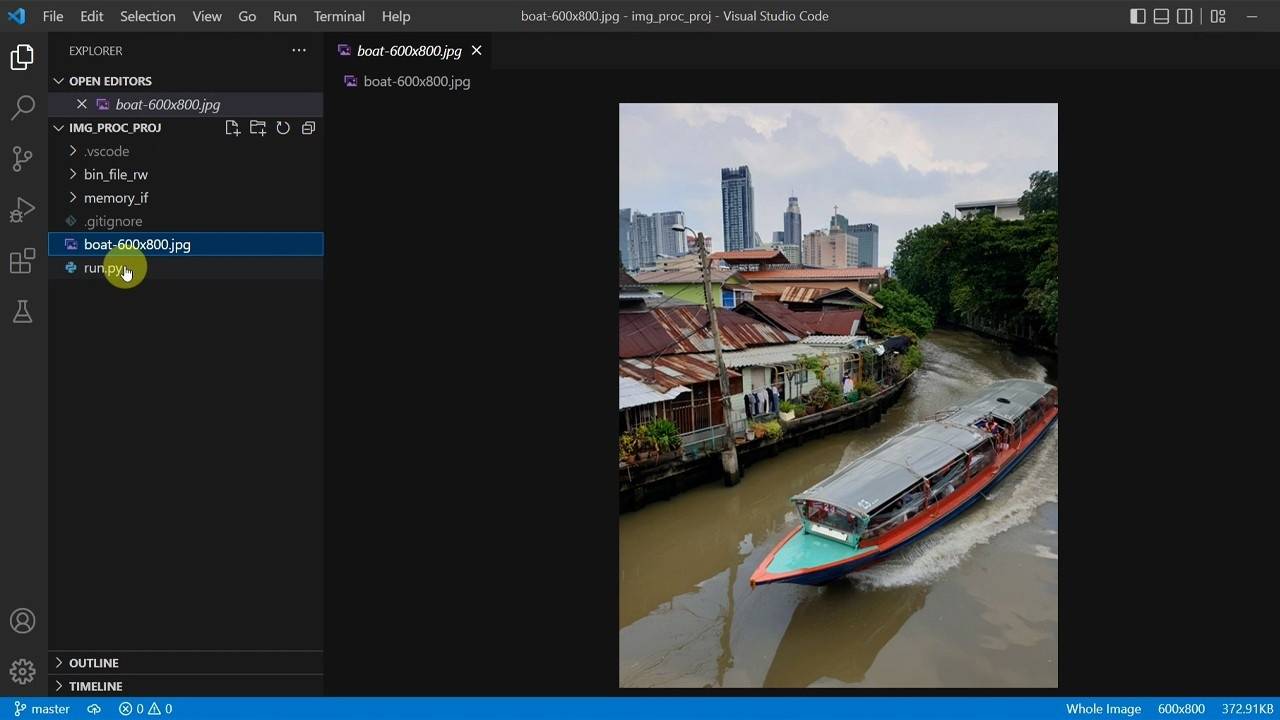Collapse the IMG_PROC_PROJ folder section
The height and width of the screenshot is (720, 1280).
[x=115, y=128]
